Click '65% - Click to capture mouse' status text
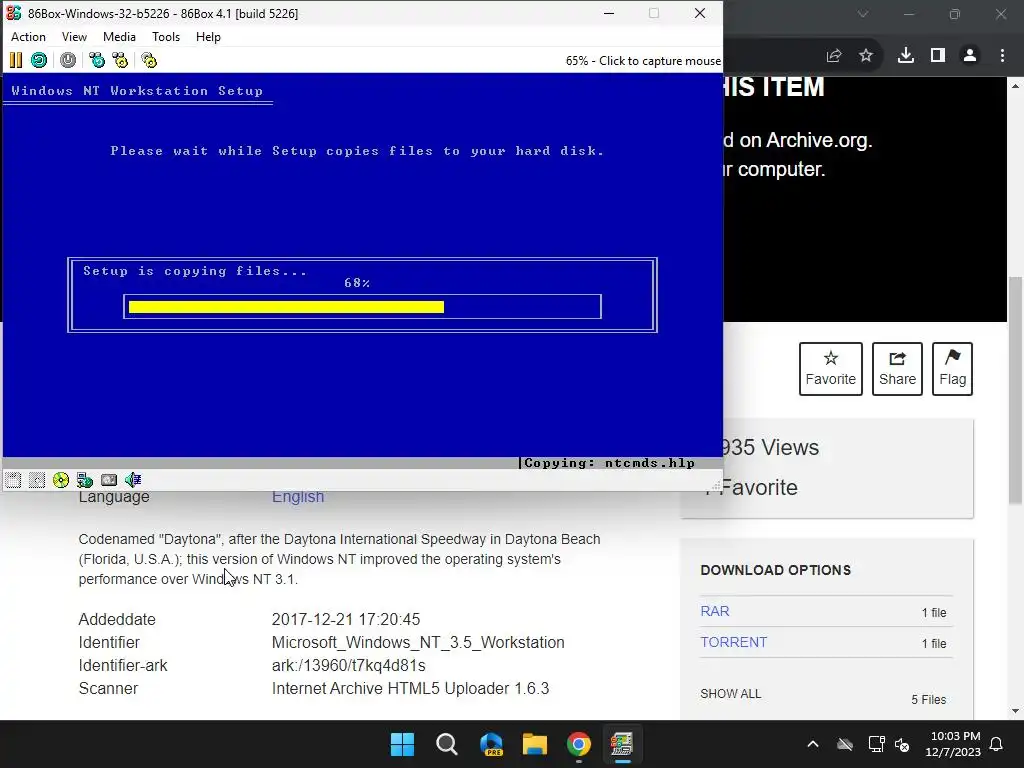 (x=643, y=61)
